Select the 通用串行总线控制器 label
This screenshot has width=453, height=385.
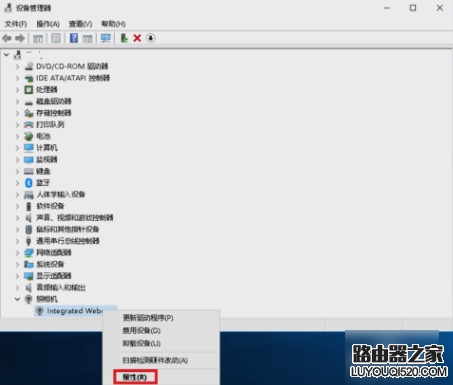(68, 241)
